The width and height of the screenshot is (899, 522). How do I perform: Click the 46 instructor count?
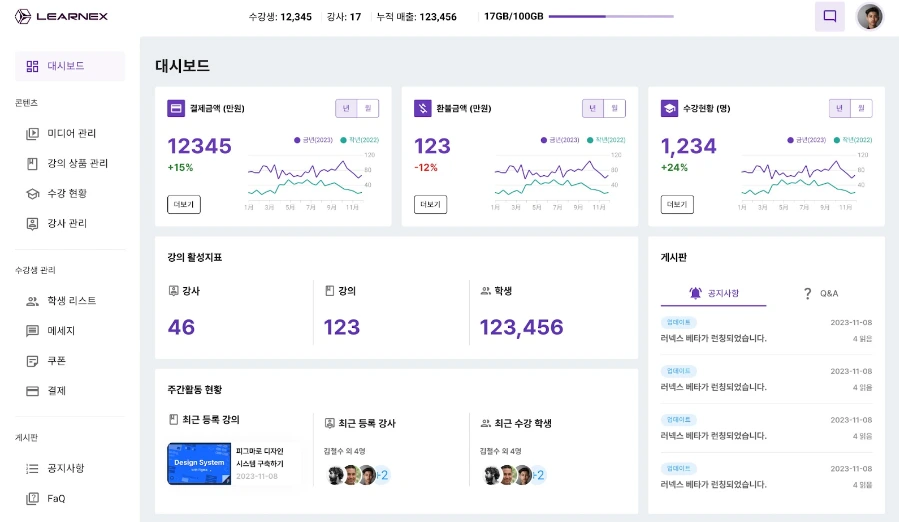tap(181, 327)
